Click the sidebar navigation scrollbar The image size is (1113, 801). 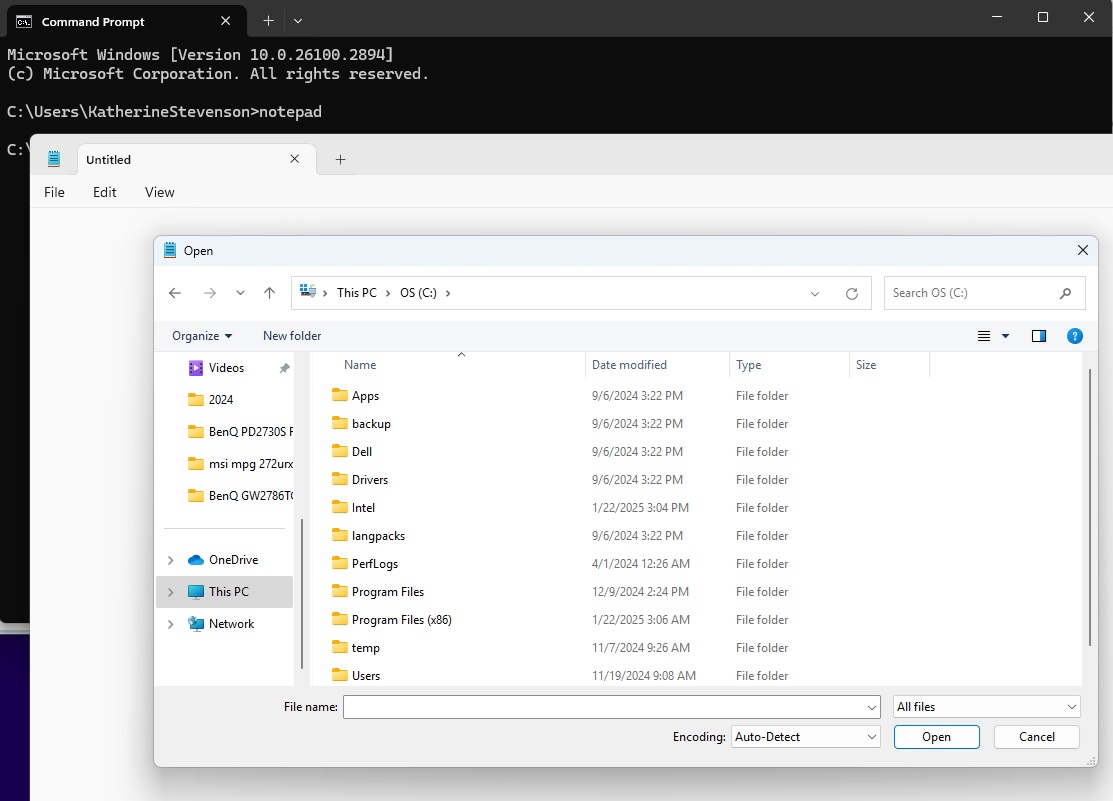coord(302,593)
